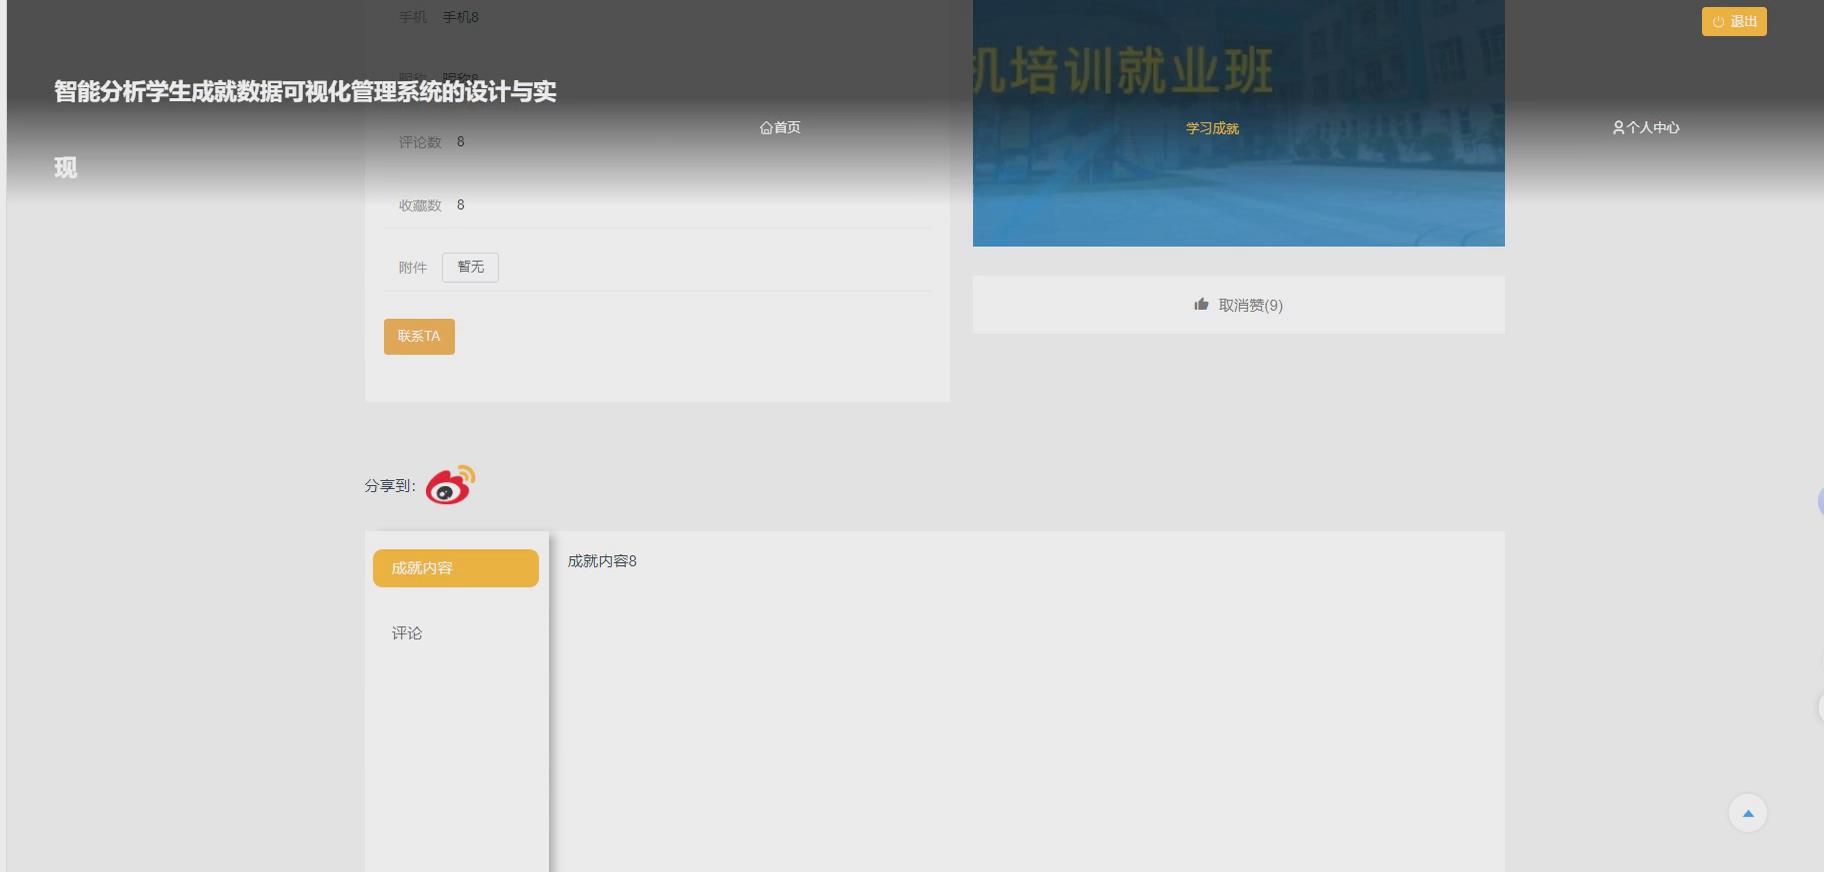Click the back-to-top arrow button
The image size is (1824, 872).
[1748, 813]
